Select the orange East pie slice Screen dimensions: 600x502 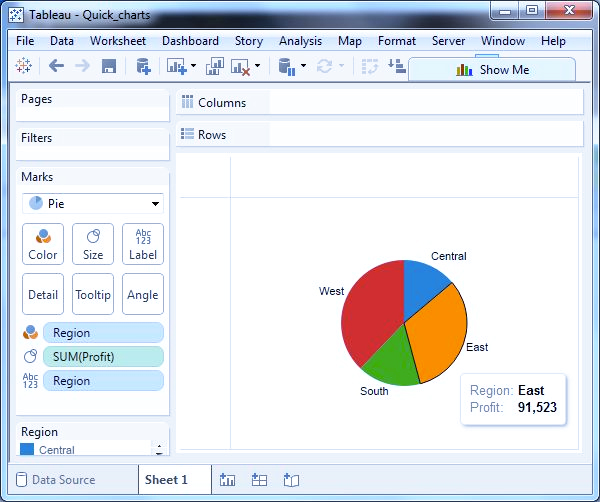pyautogui.click(x=440, y=331)
